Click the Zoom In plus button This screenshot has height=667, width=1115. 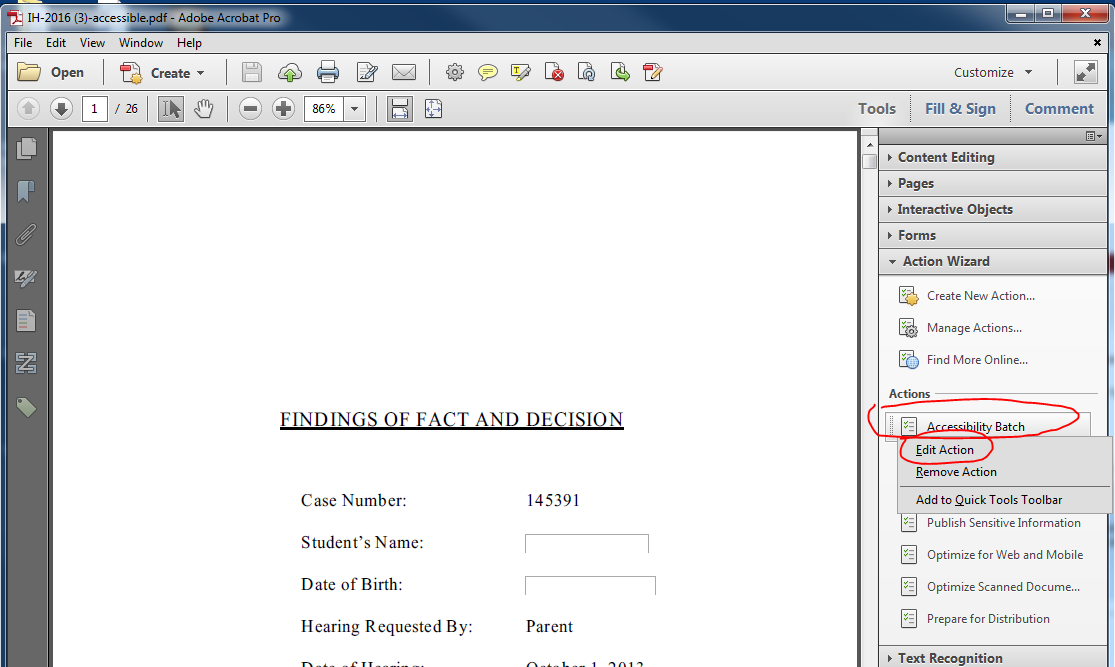pos(284,109)
